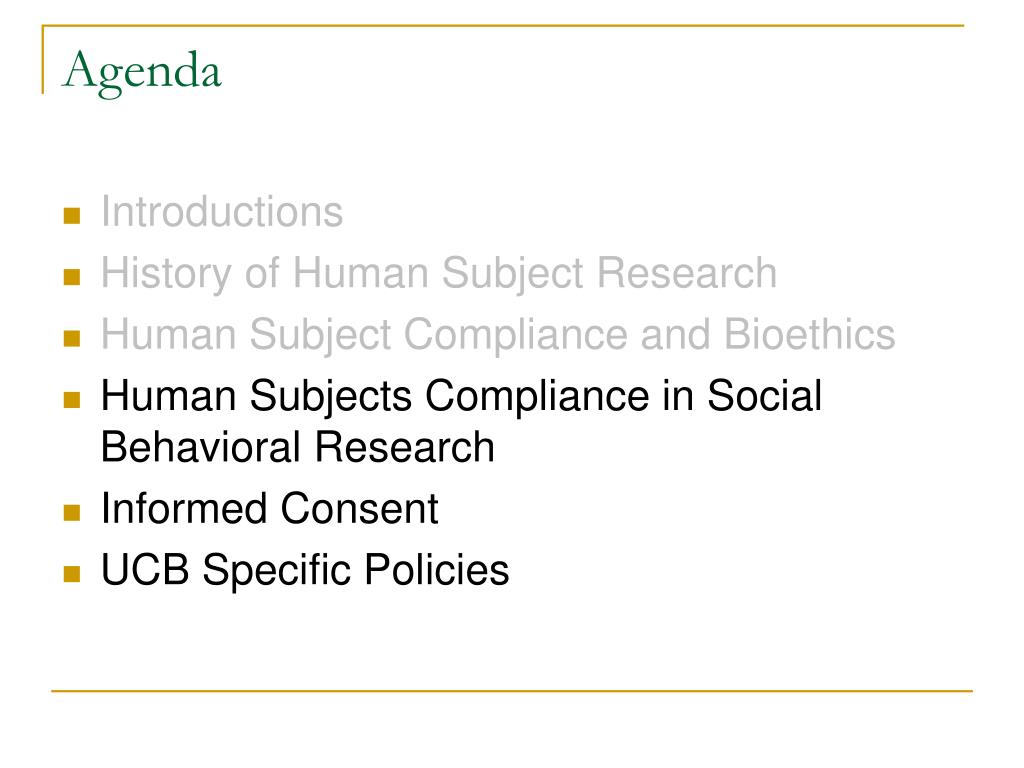This screenshot has height=768, width=1024.
Task: Click History of Human Subject Research text
Action: [x=439, y=273]
